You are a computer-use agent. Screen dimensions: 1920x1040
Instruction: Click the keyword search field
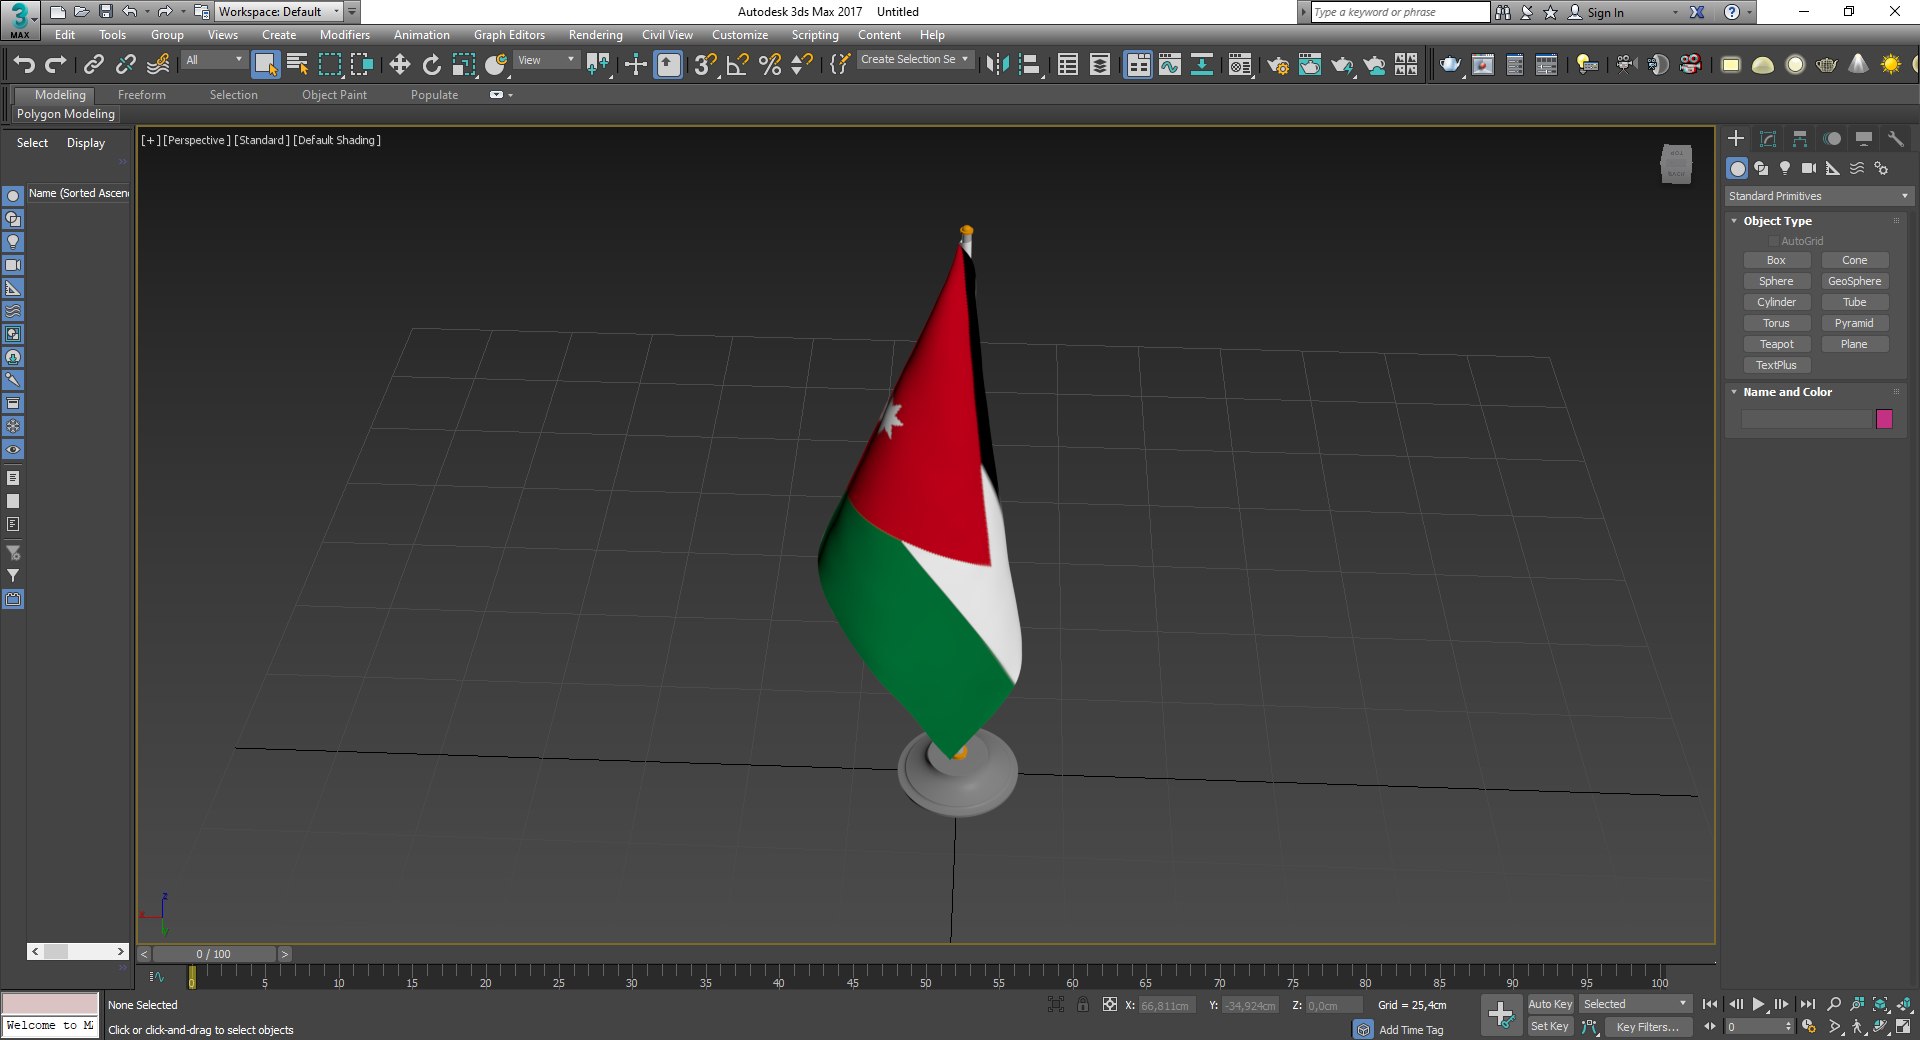pyautogui.click(x=1400, y=12)
